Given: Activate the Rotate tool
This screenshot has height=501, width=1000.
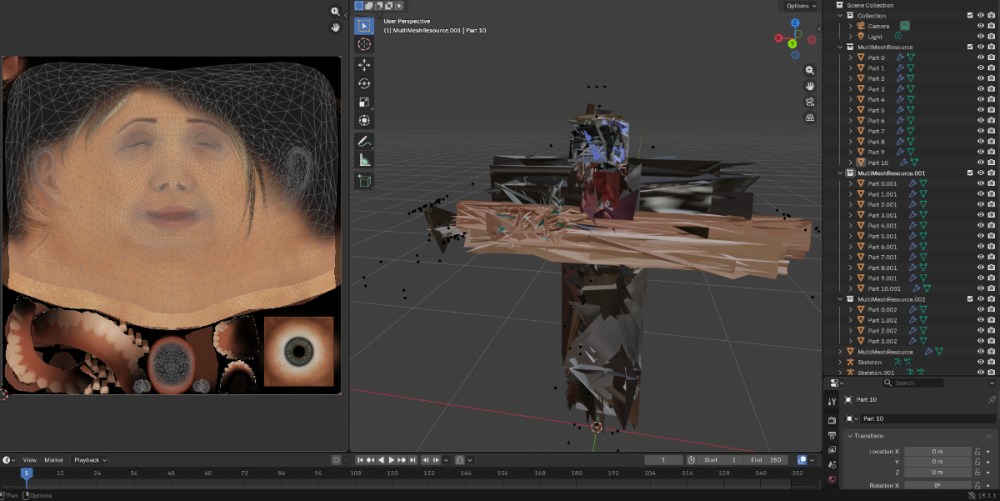Looking at the screenshot, I should coord(364,84).
